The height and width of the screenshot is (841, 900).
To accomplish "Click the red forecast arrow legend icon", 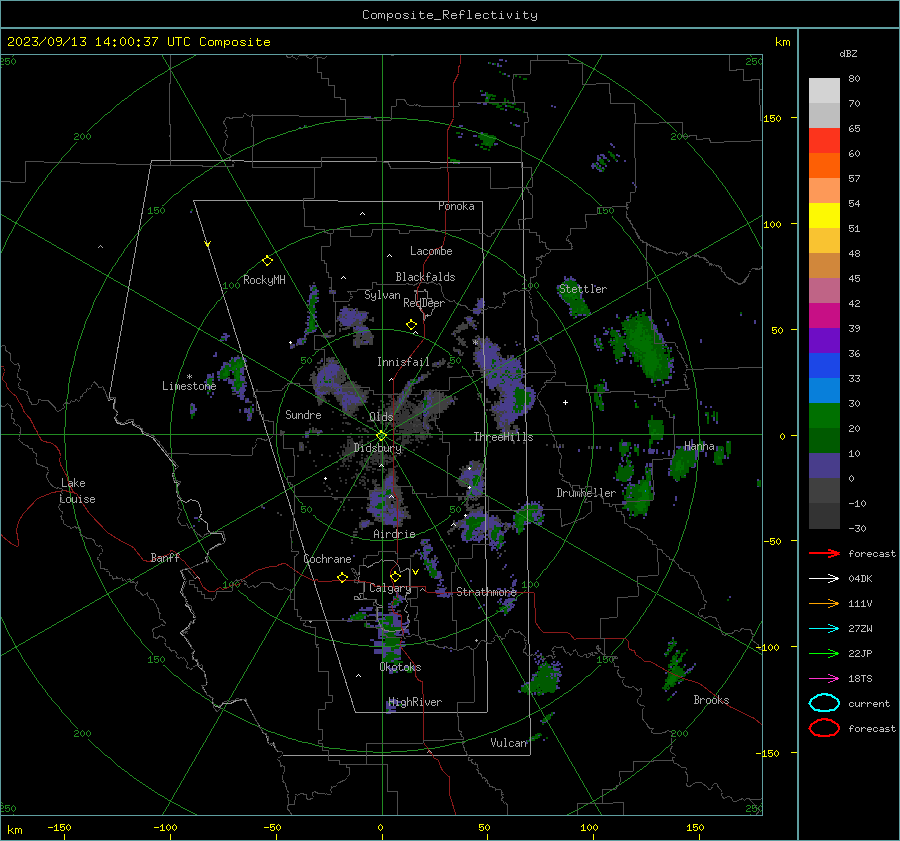I will pos(824,553).
